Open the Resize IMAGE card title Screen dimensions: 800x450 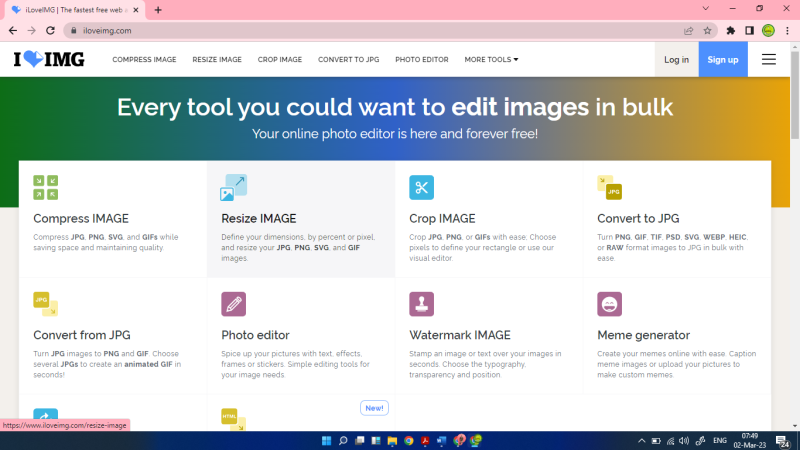259,218
